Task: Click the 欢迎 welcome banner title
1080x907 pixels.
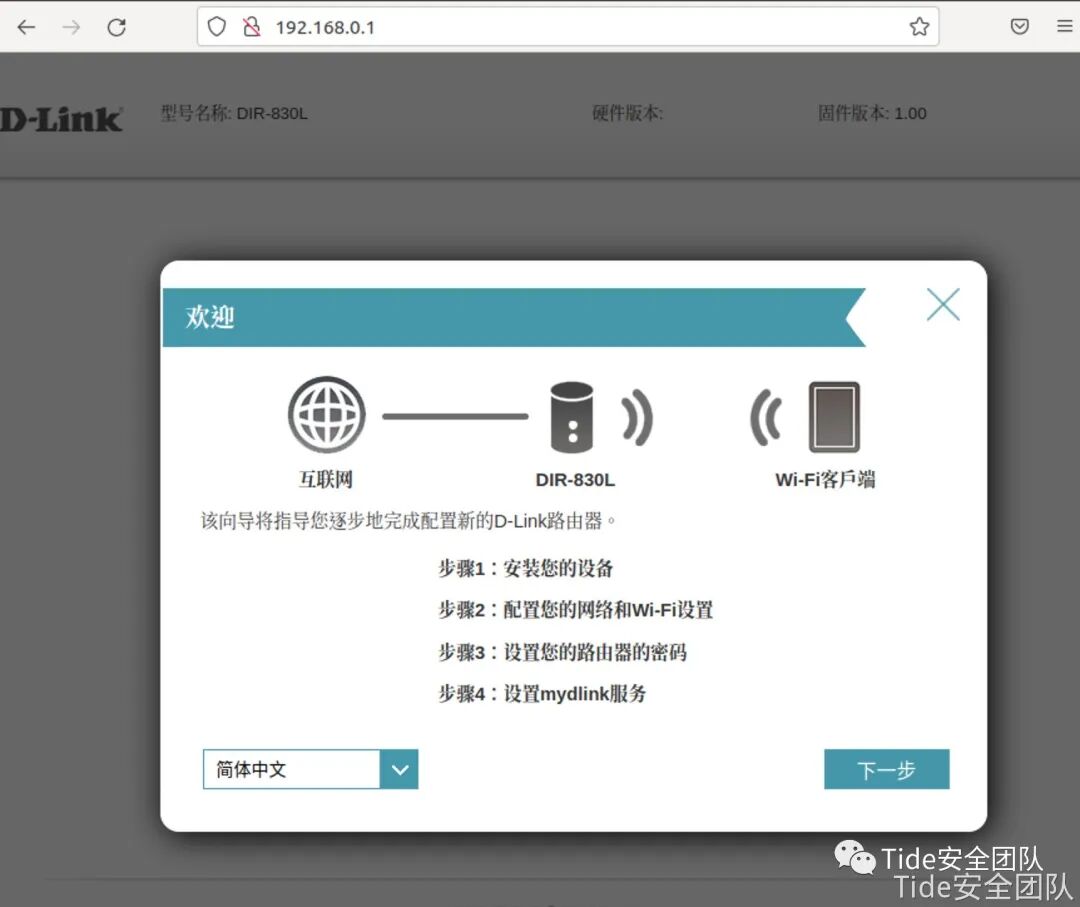Action: coord(210,317)
